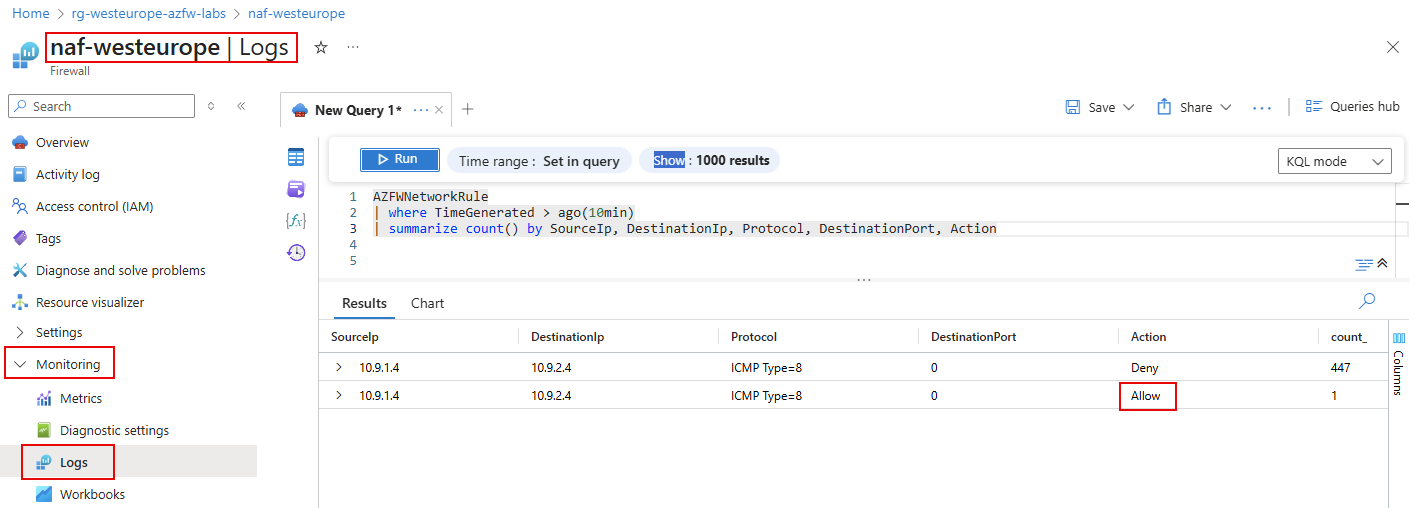Expand the Deny result row
1422x508 pixels.
pos(338,367)
